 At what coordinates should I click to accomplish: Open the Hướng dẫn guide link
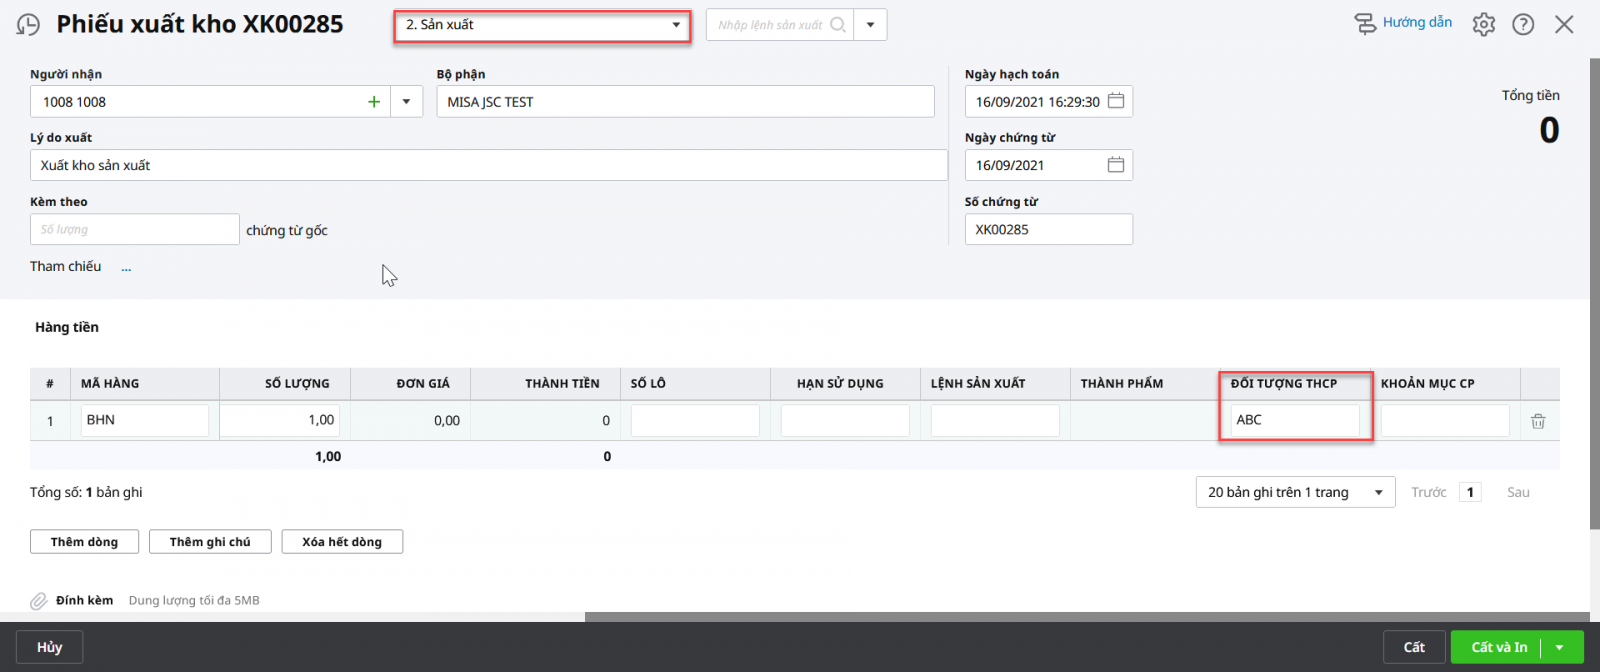(x=1404, y=23)
